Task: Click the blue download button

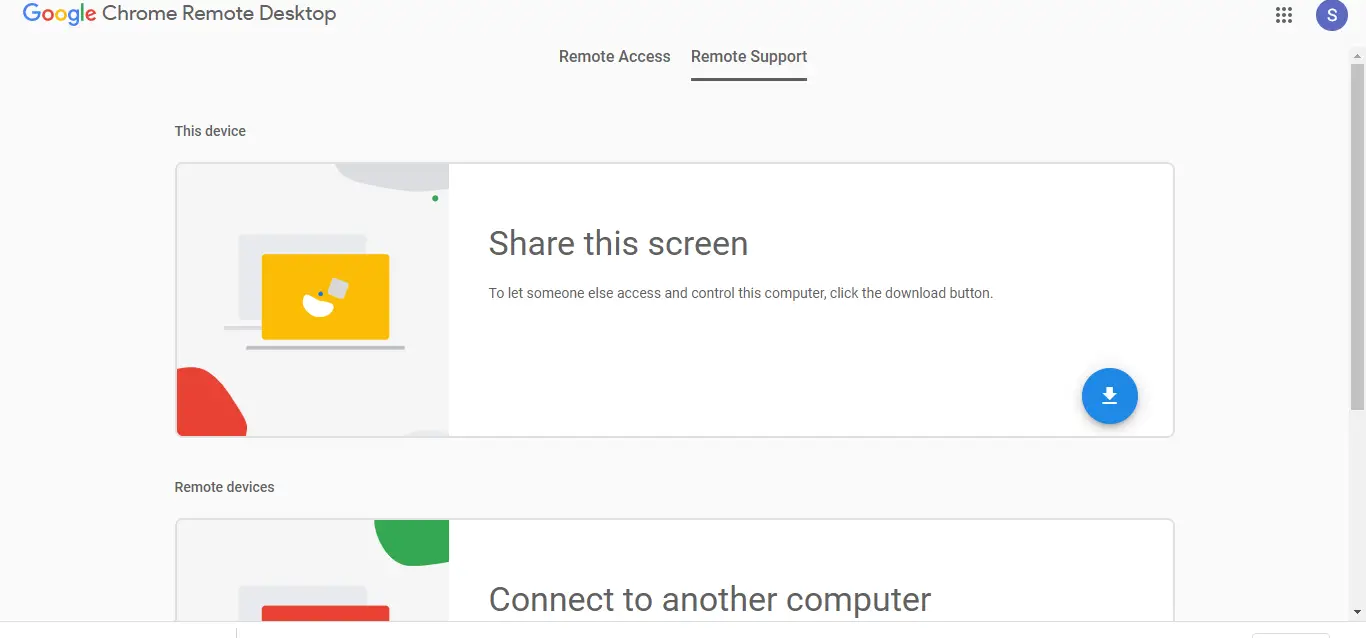Action: coord(1110,396)
